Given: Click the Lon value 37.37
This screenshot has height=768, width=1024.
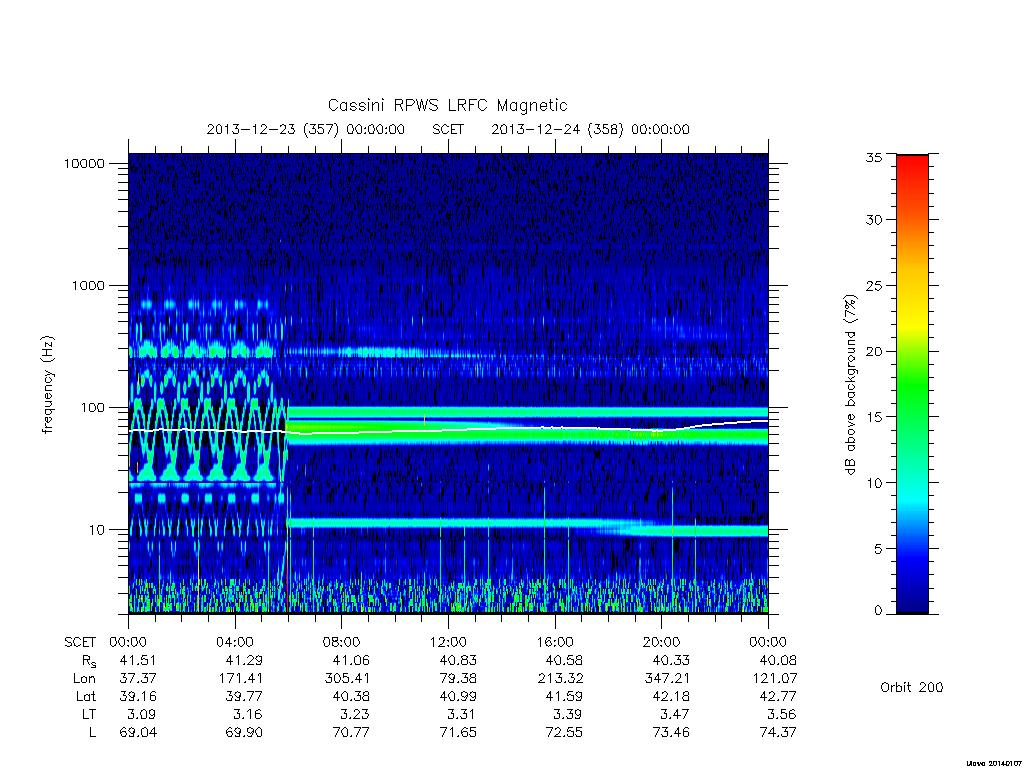Looking at the screenshot, I should 138,679.
